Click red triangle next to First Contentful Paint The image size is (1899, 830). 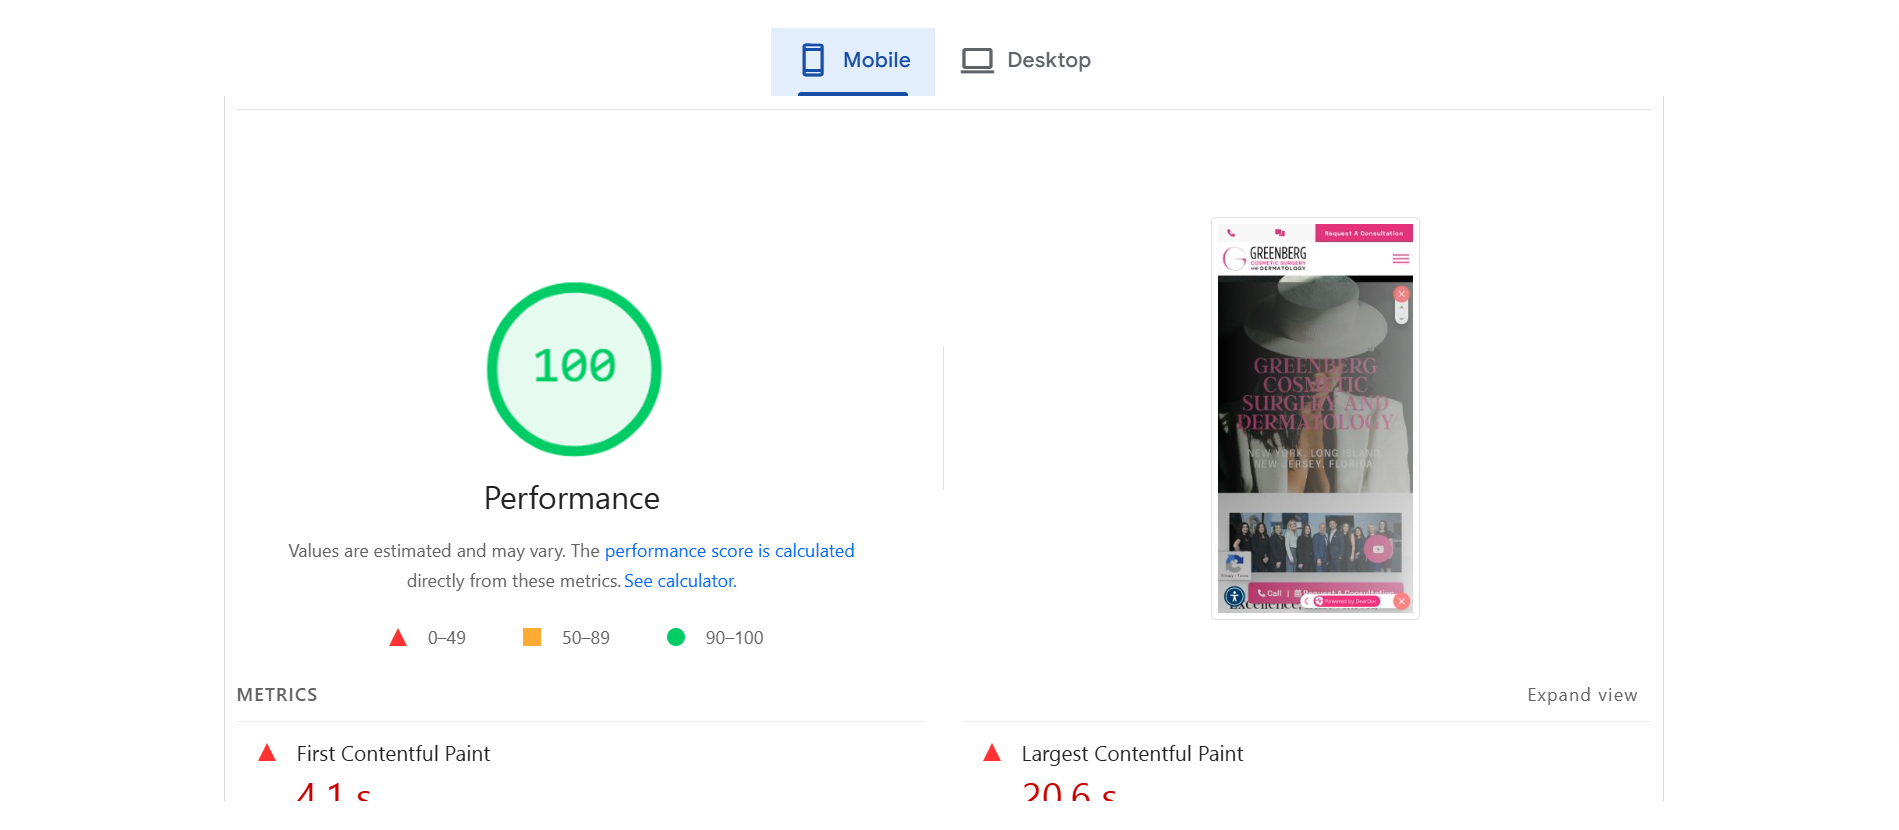pos(267,753)
